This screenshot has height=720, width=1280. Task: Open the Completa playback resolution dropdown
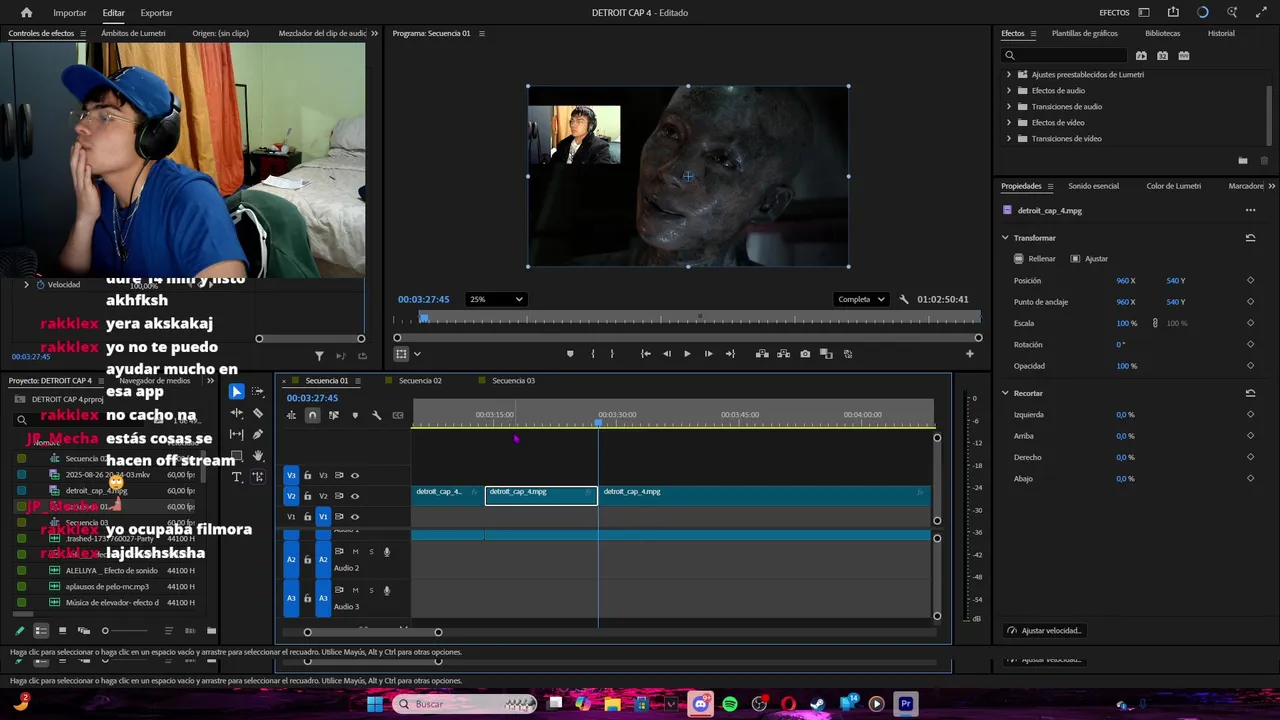[x=861, y=299]
